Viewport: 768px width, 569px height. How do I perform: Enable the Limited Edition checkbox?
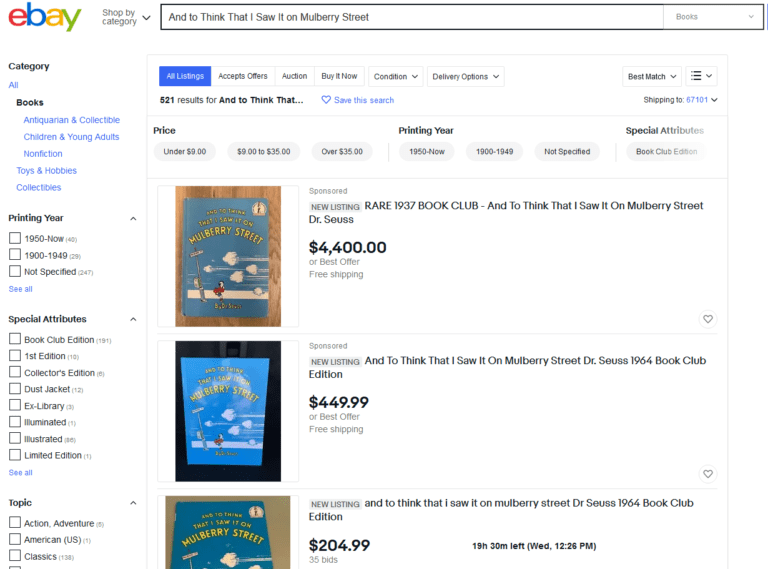pyautogui.click(x=15, y=455)
